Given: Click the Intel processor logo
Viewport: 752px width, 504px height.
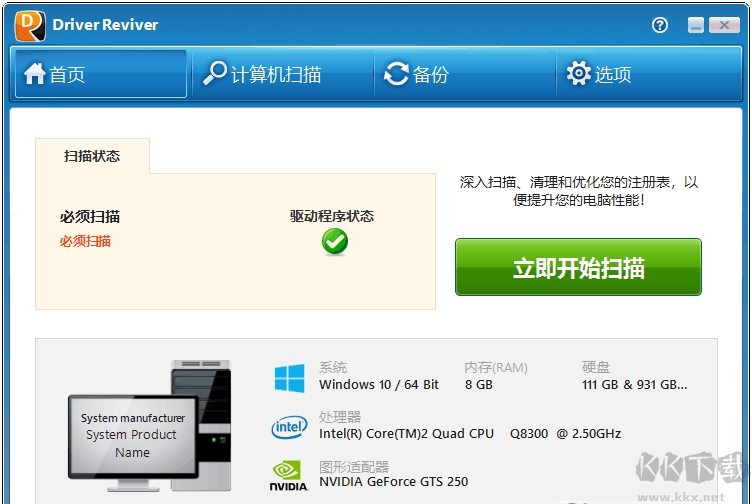Looking at the screenshot, I should tap(289, 427).
